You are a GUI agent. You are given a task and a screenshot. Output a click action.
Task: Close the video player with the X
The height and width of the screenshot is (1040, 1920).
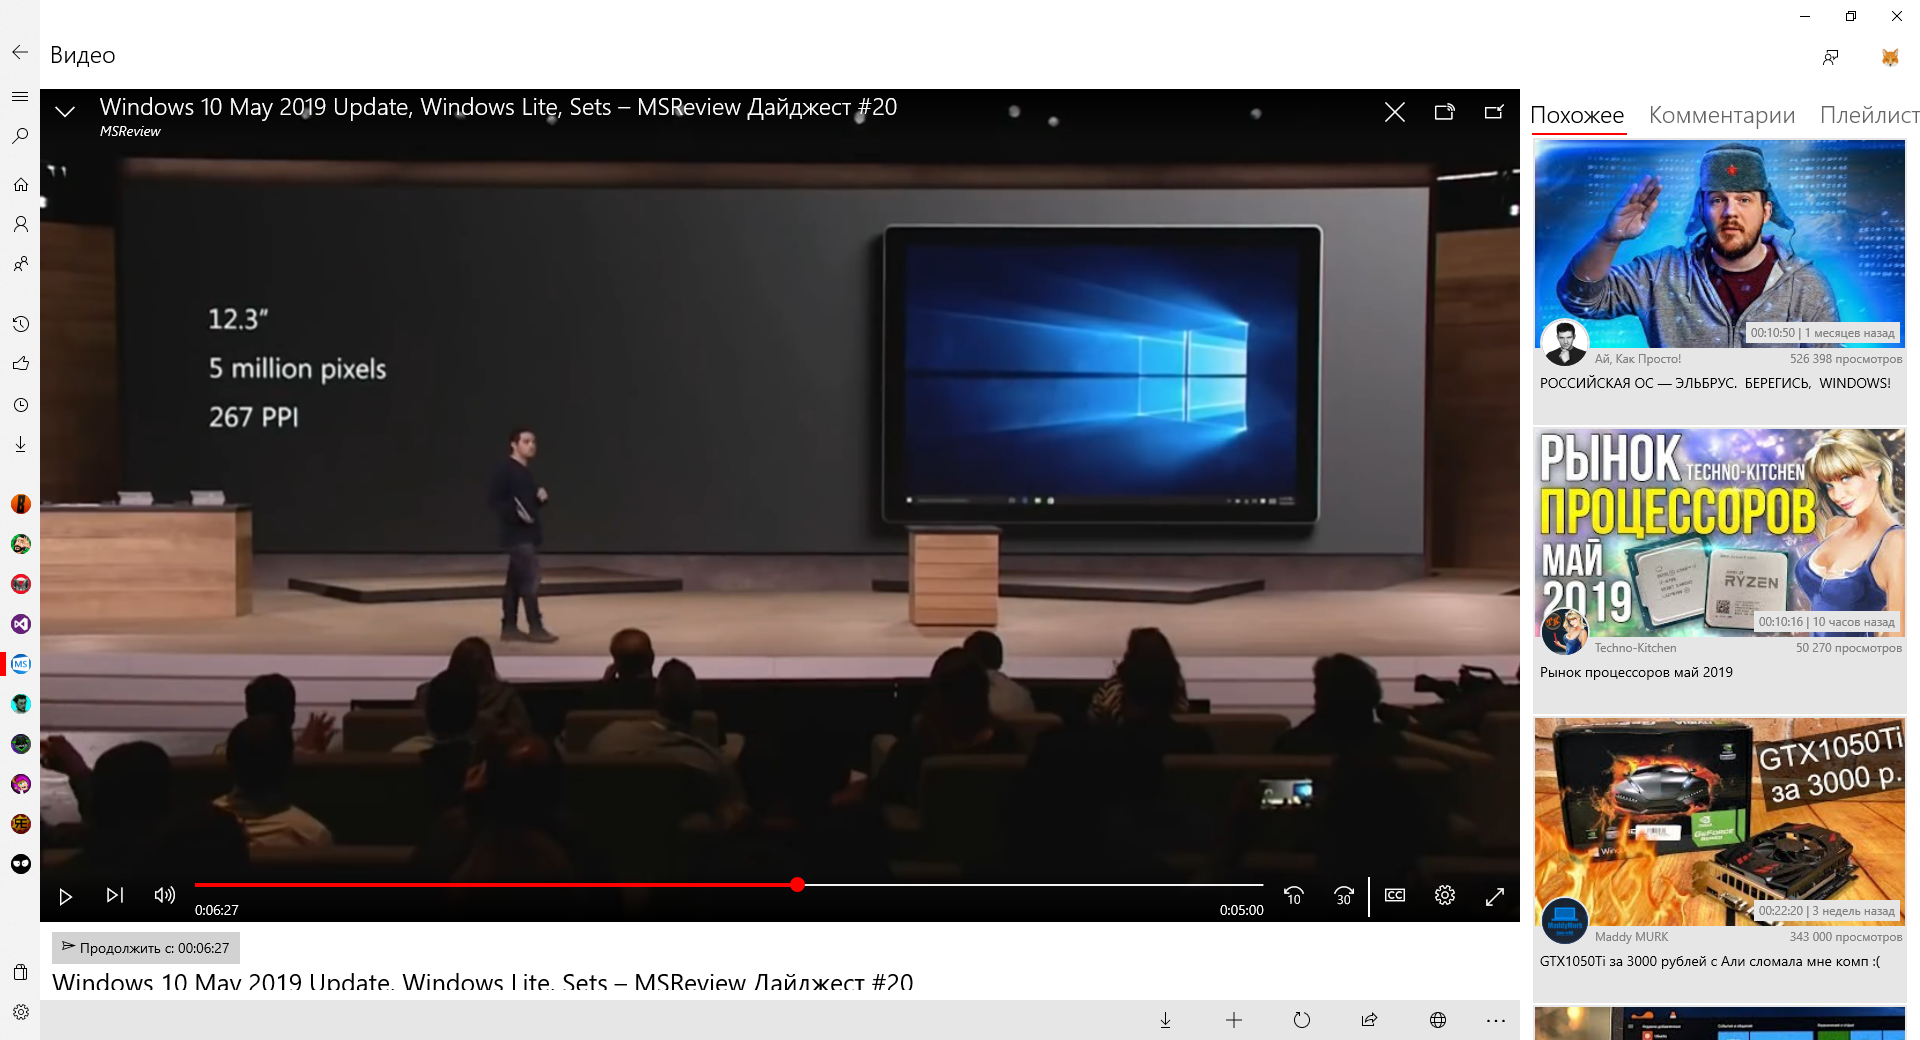tap(1394, 112)
